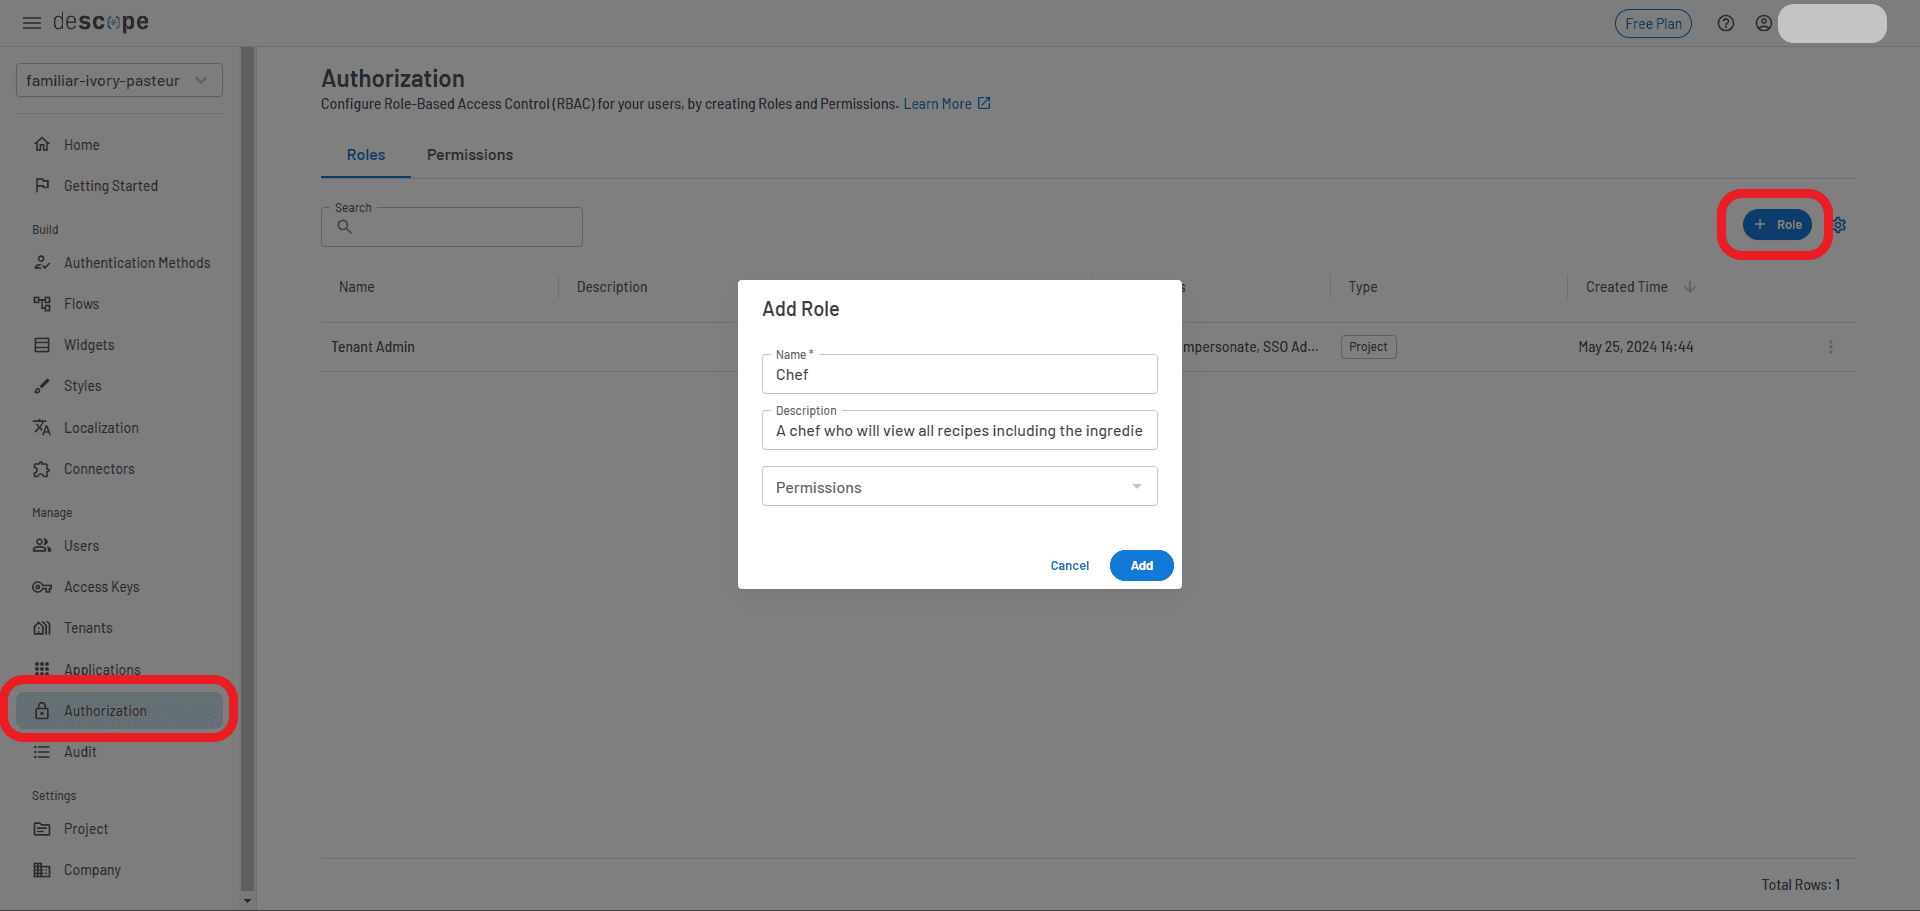Viewport: 1920px width, 911px height.
Task: Select the Access Keys icon
Action: pyautogui.click(x=43, y=587)
